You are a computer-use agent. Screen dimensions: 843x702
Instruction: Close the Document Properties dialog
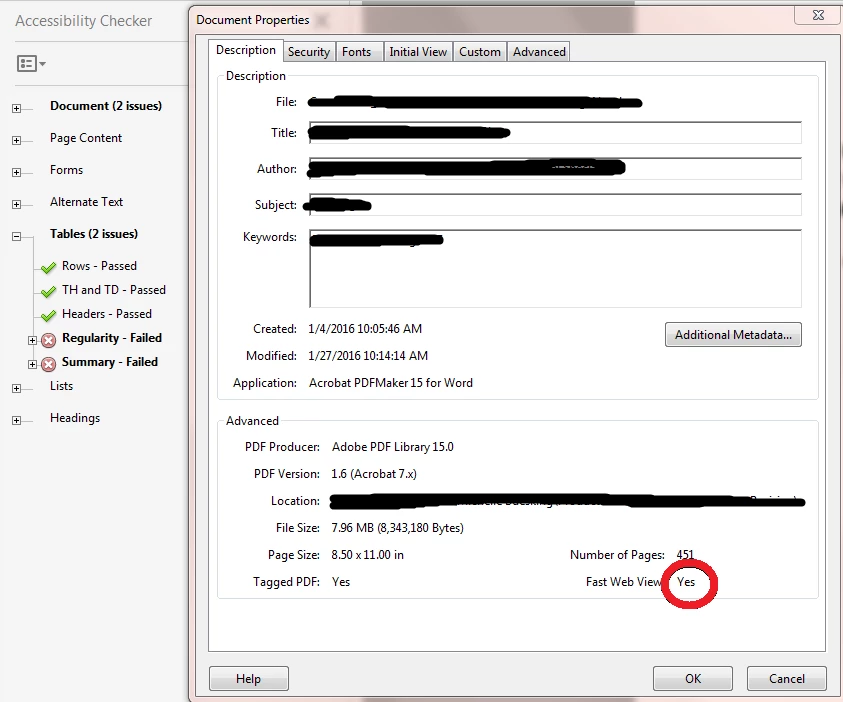tap(818, 15)
